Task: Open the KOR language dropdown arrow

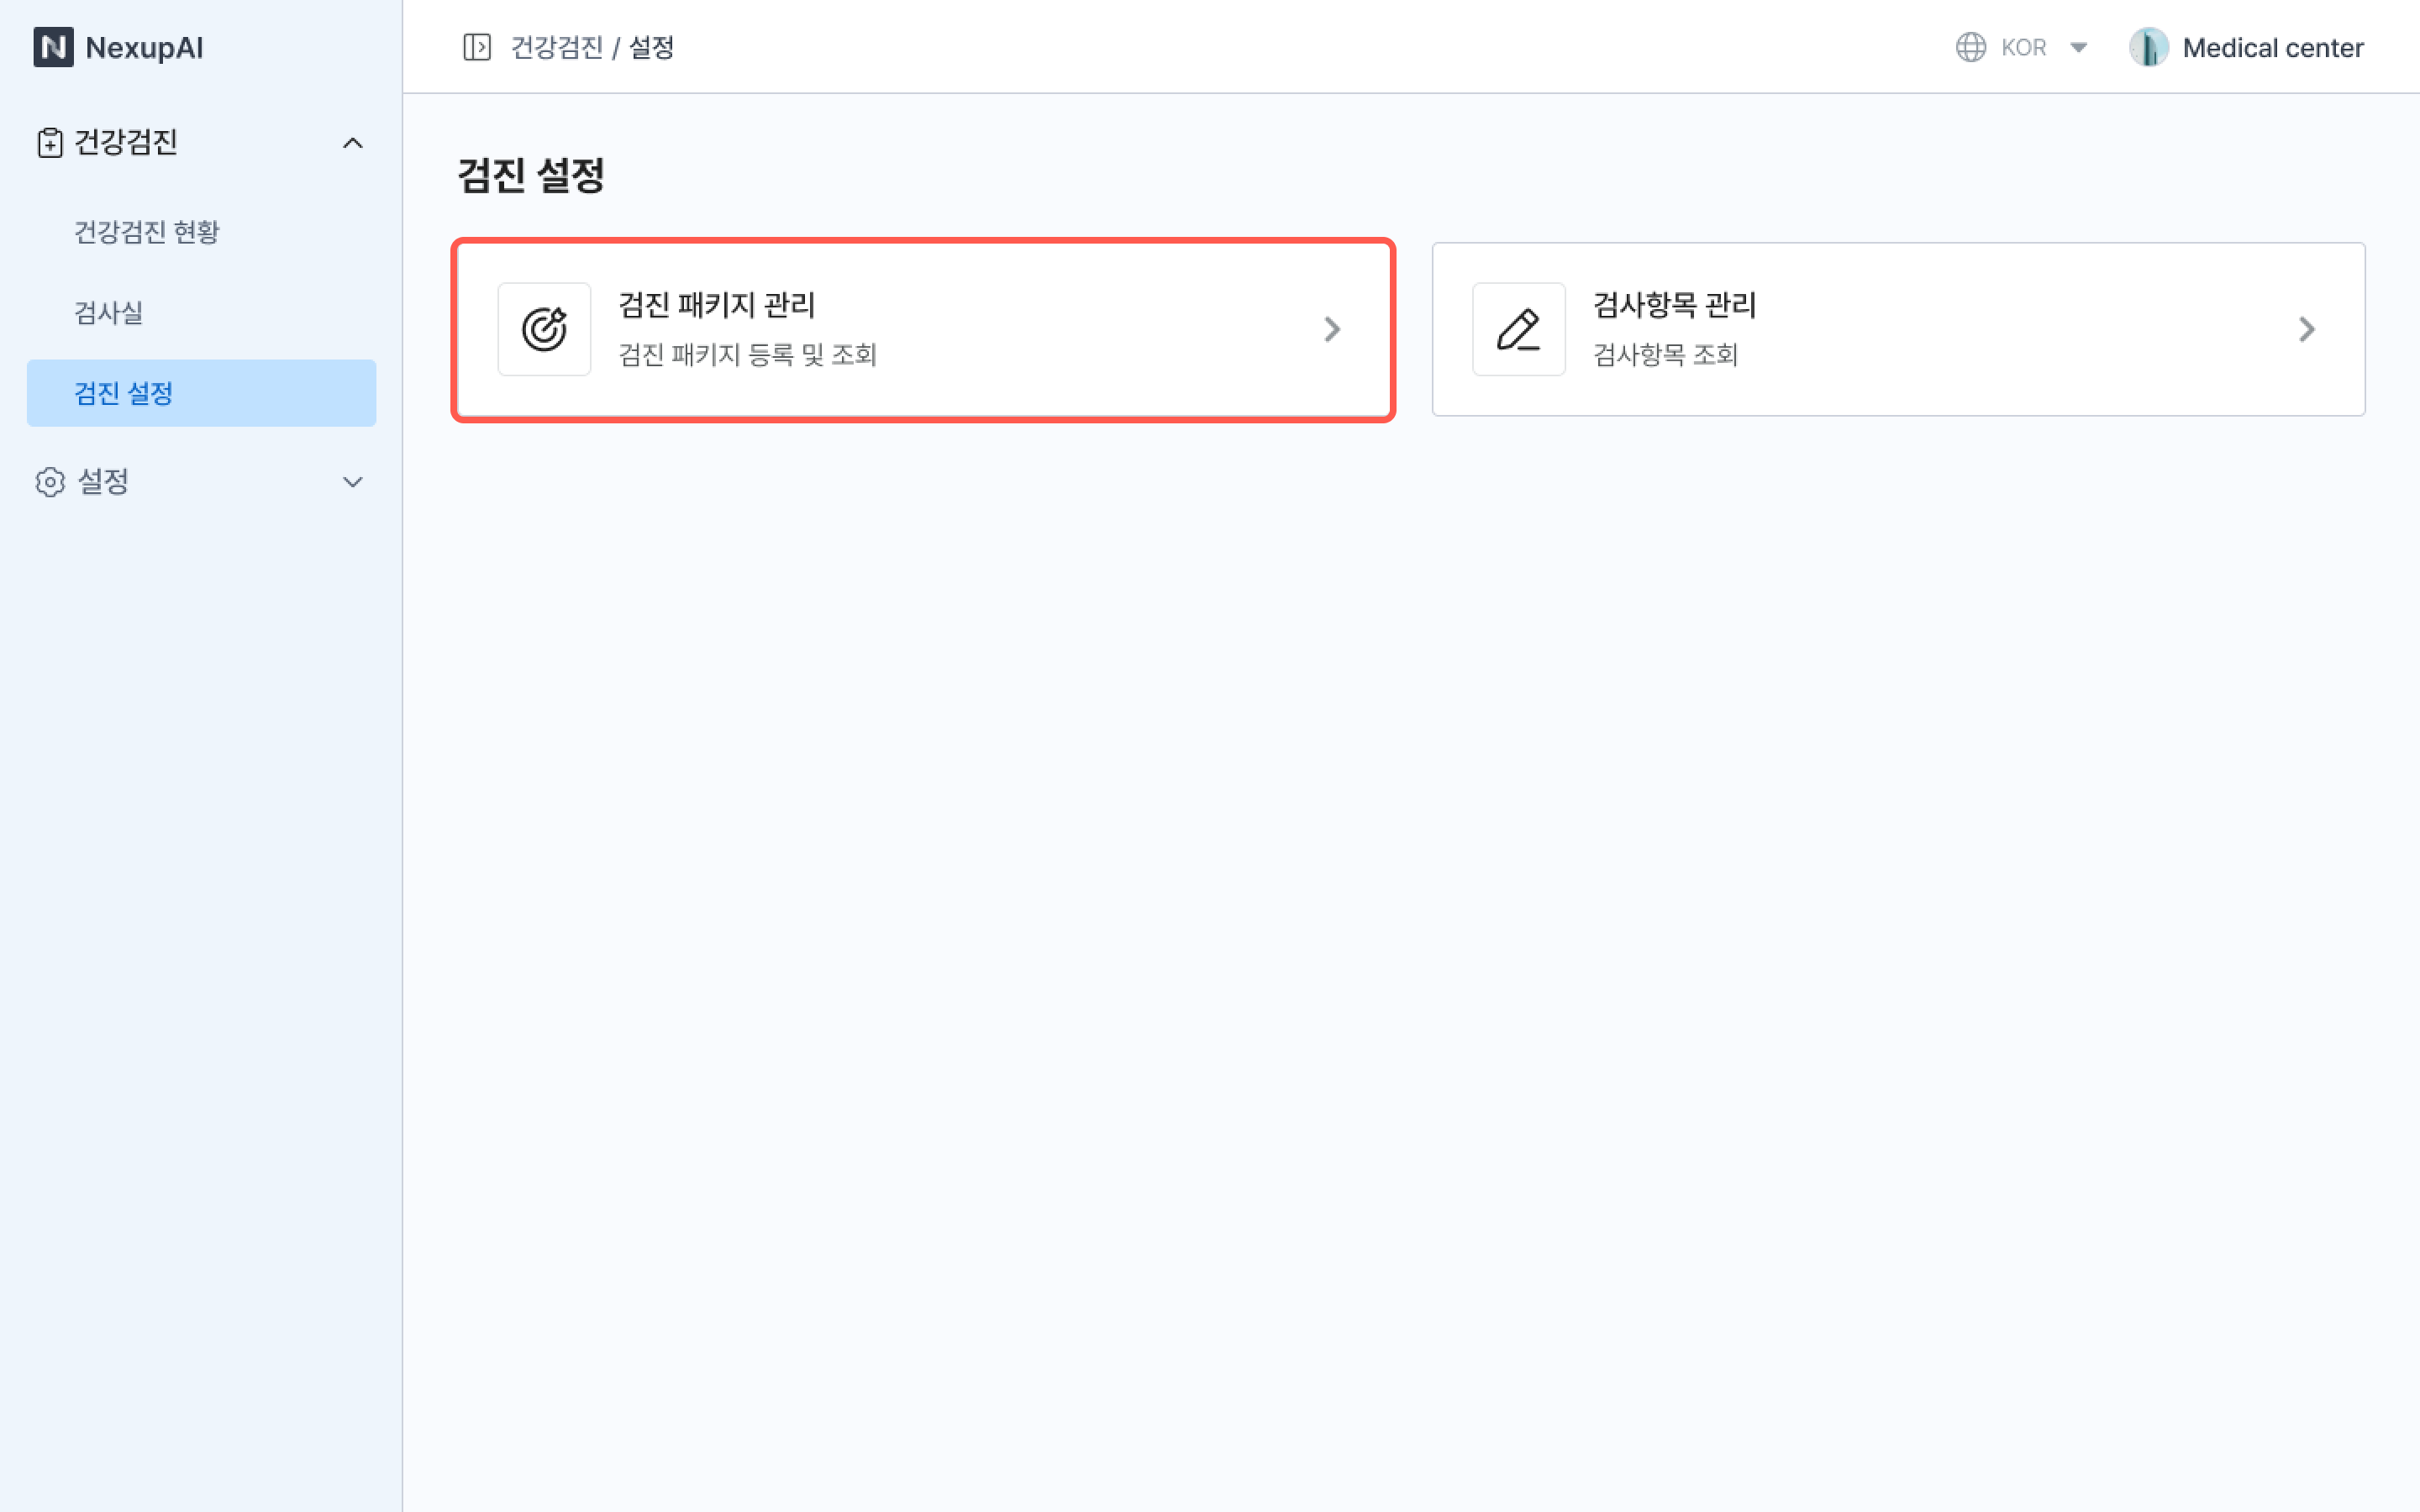Action: click(x=2078, y=47)
